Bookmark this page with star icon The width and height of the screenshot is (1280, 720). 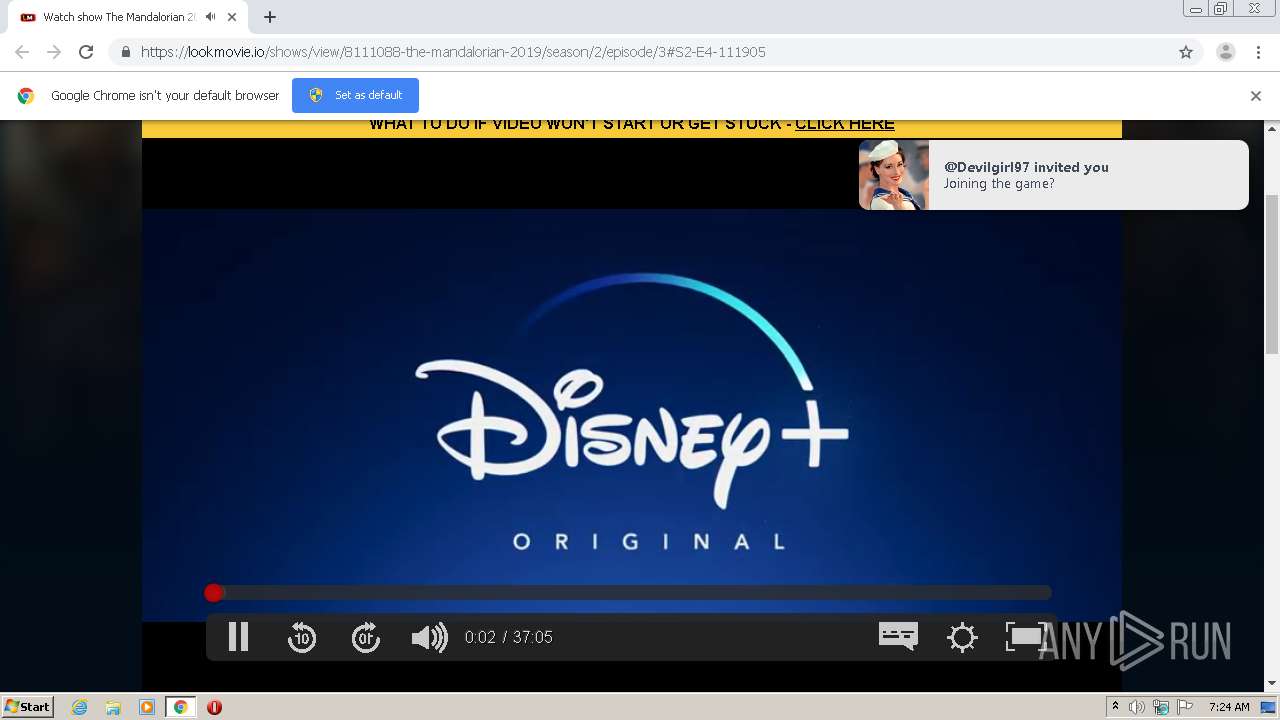(1186, 52)
